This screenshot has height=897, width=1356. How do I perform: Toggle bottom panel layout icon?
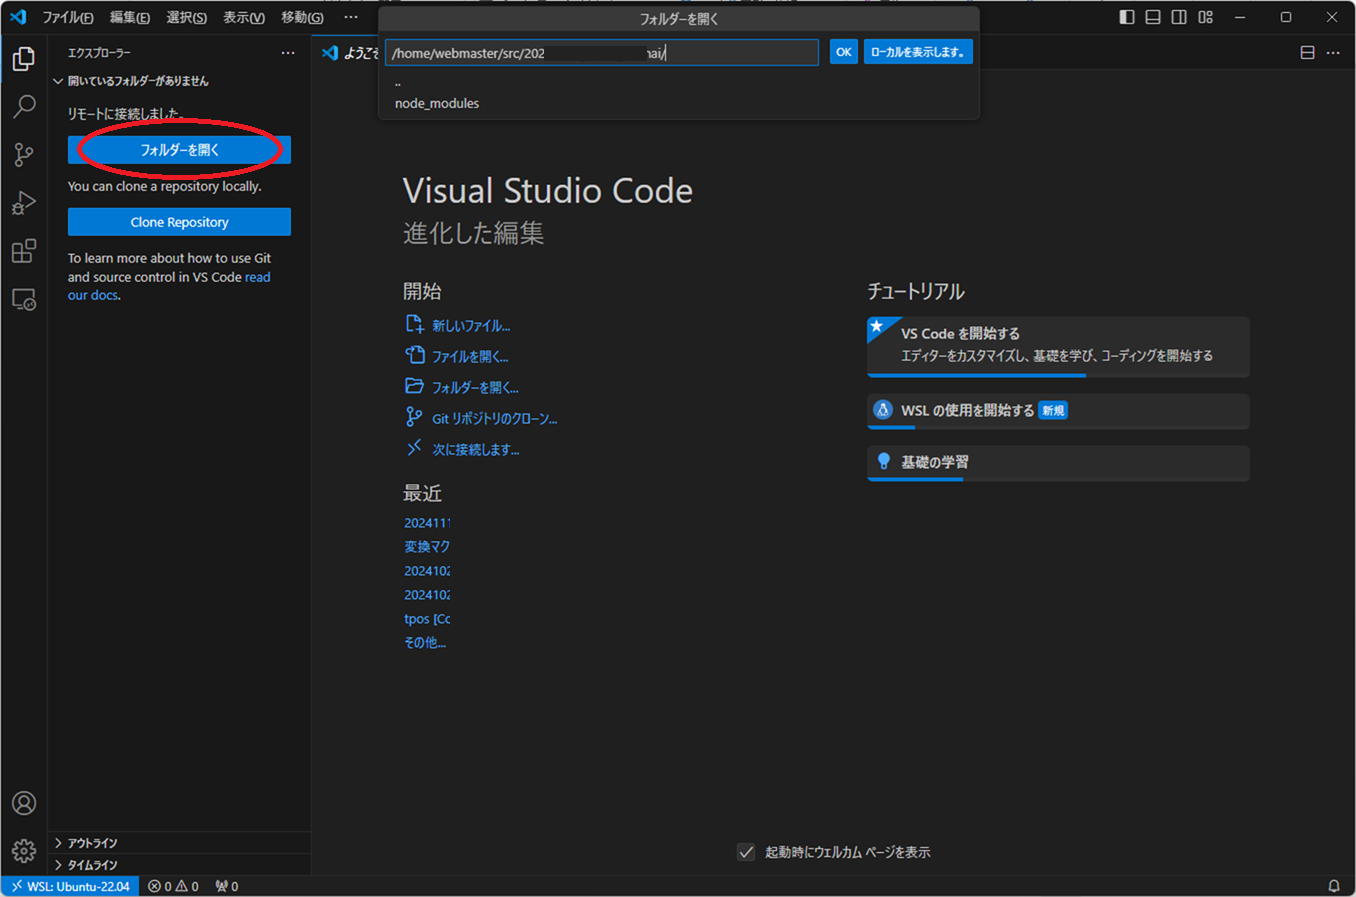click(x=1153, y=17)
